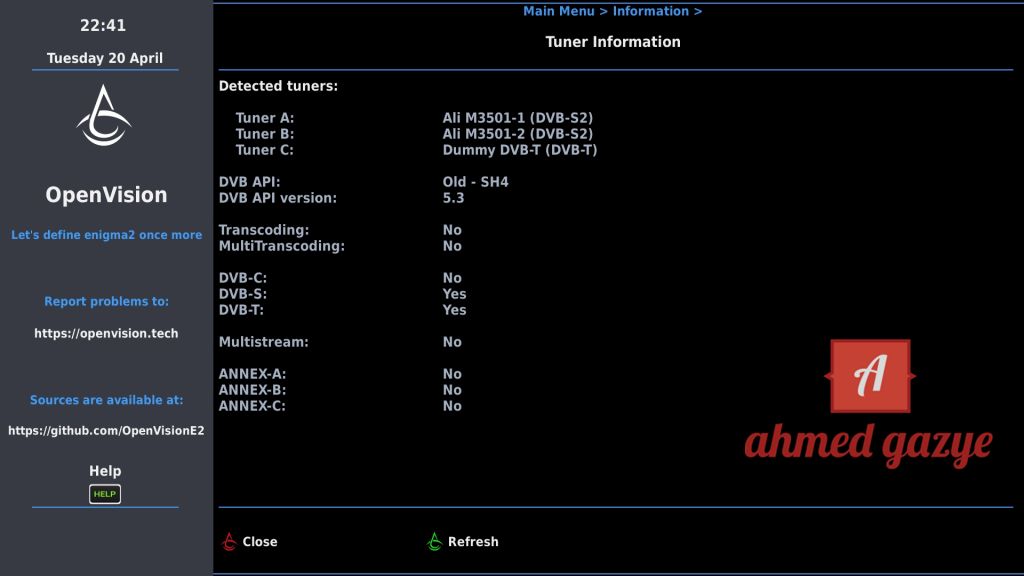This screenshot has height=576, width=1024.
Task: Click the ANNEX-C label
Action: coord(252,406)
